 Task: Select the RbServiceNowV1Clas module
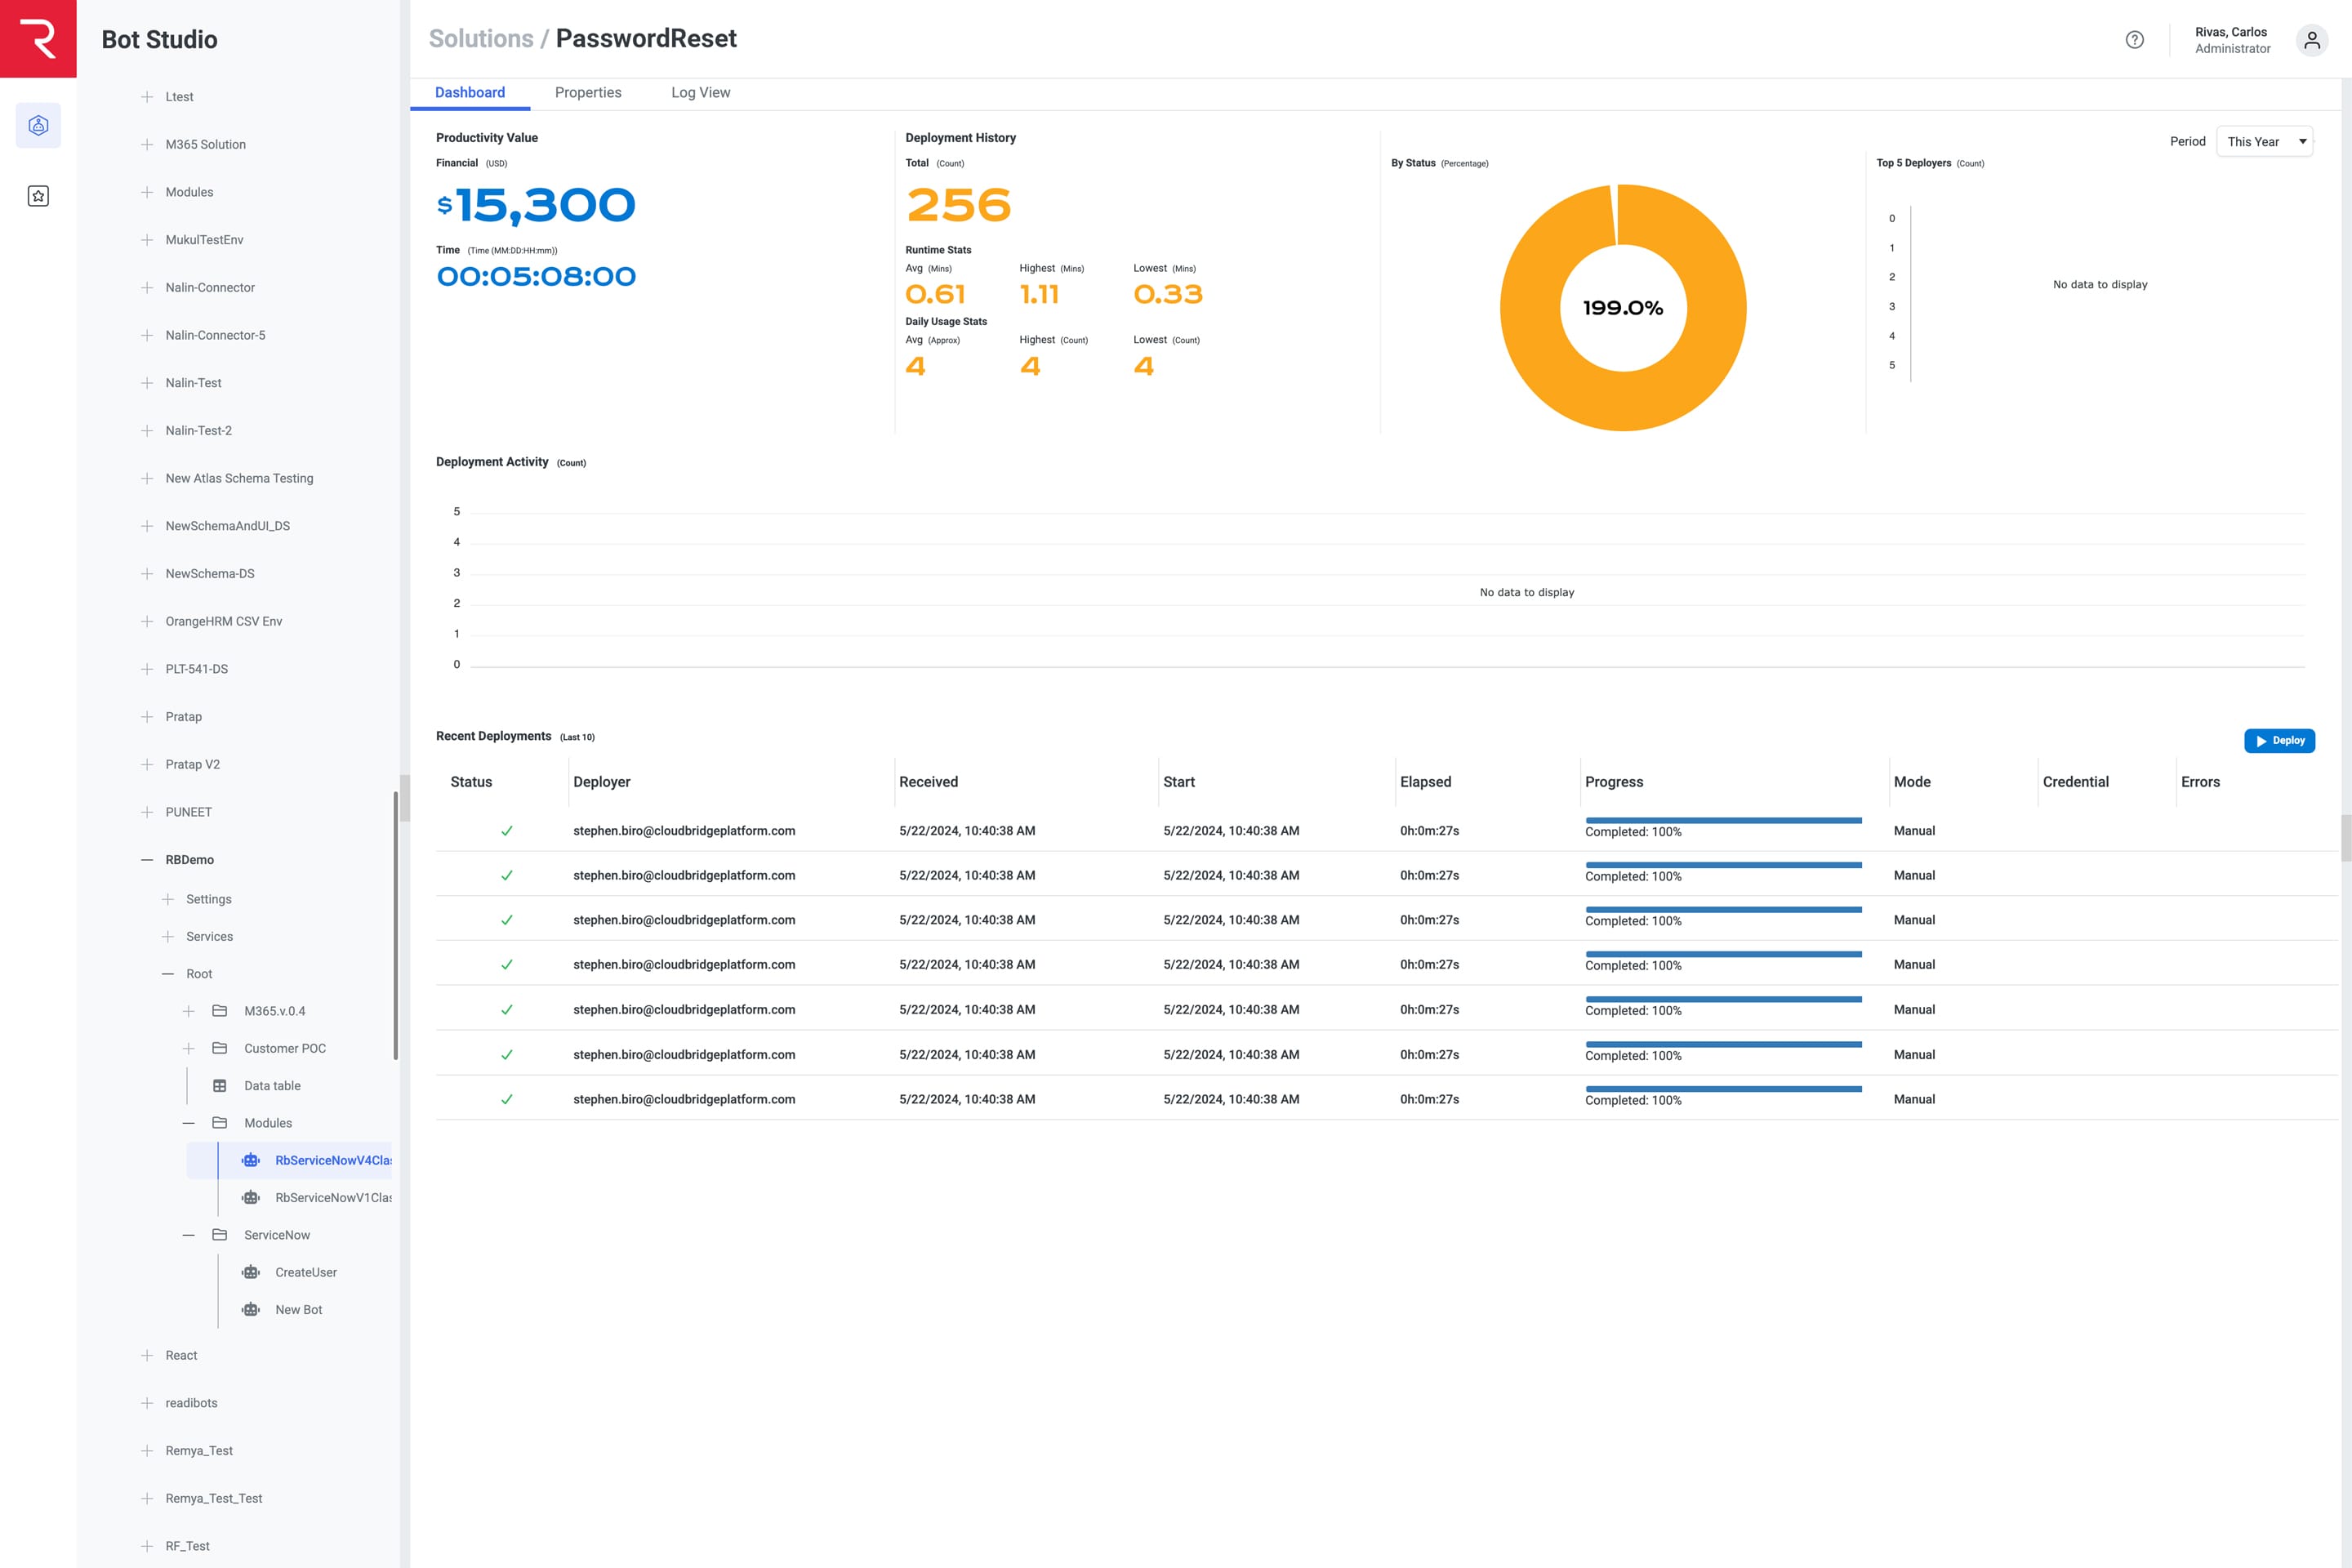click(333, 1198)
